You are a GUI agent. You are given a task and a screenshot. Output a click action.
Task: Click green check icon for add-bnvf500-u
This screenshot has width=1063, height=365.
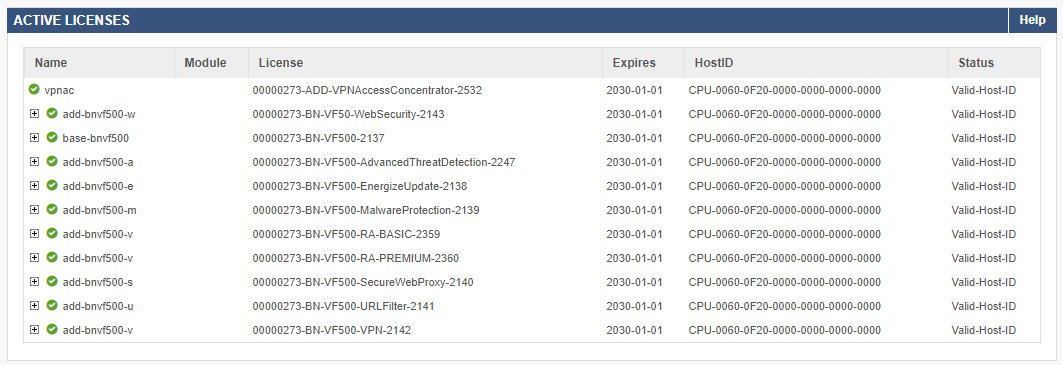click(x=52, y=305)
